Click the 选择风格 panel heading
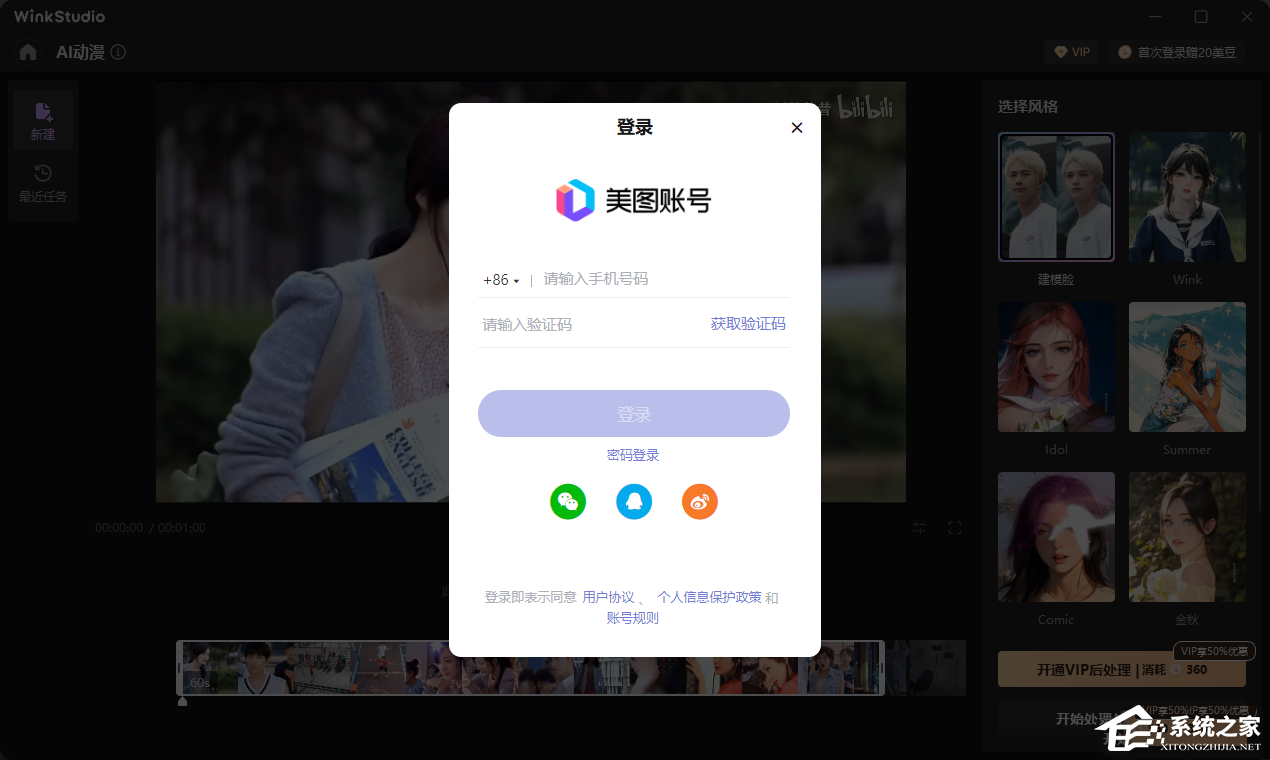This screenshot has width=1270, height=760. (1028, 107)
